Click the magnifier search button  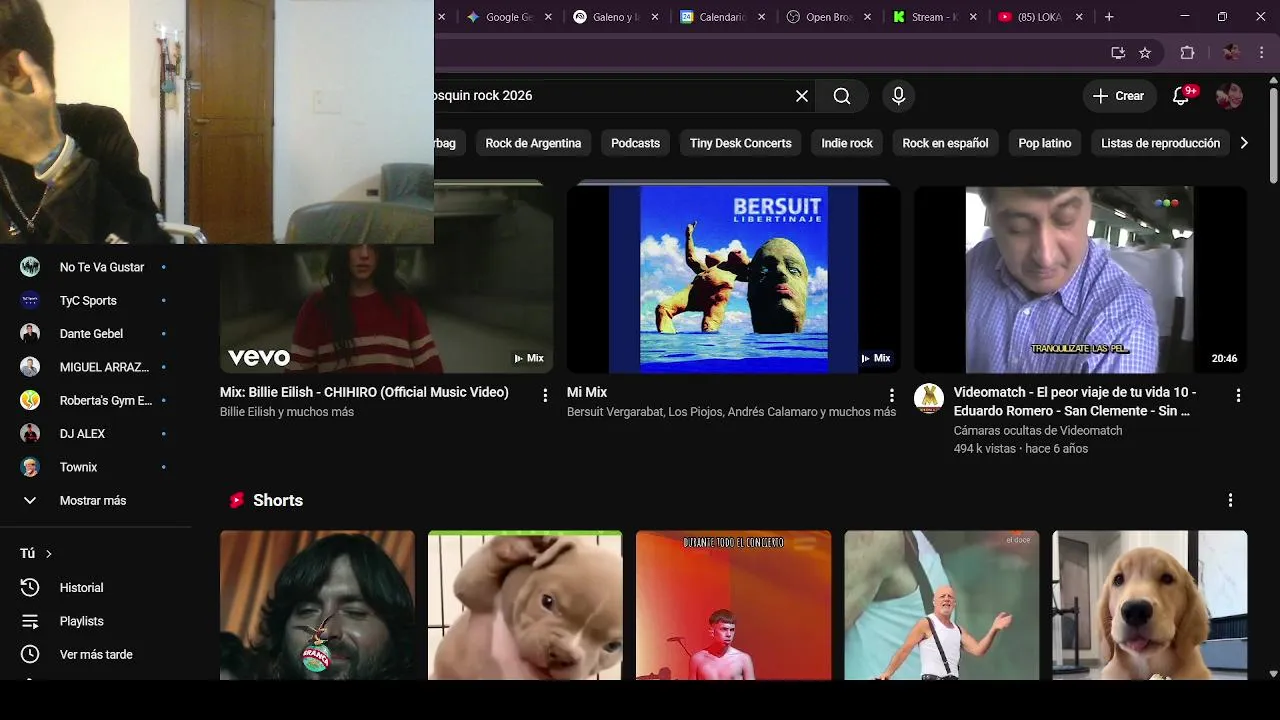[x=842, y=96]
